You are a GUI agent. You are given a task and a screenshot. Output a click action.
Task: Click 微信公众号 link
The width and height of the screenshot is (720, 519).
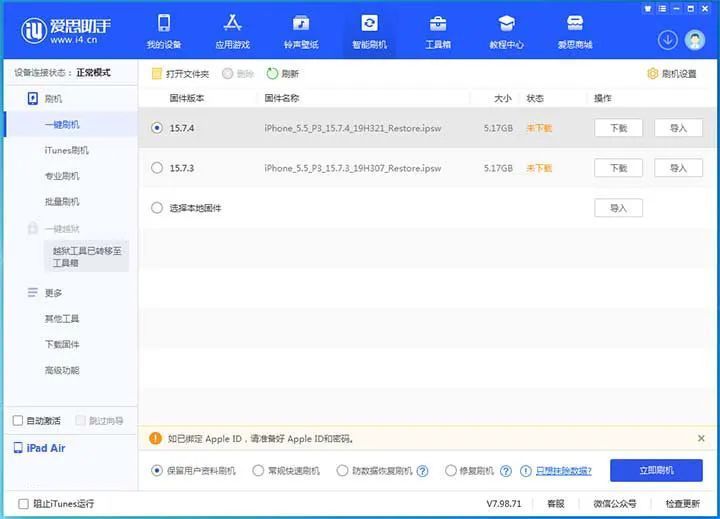pyautogui.click(x=614, y=504)
